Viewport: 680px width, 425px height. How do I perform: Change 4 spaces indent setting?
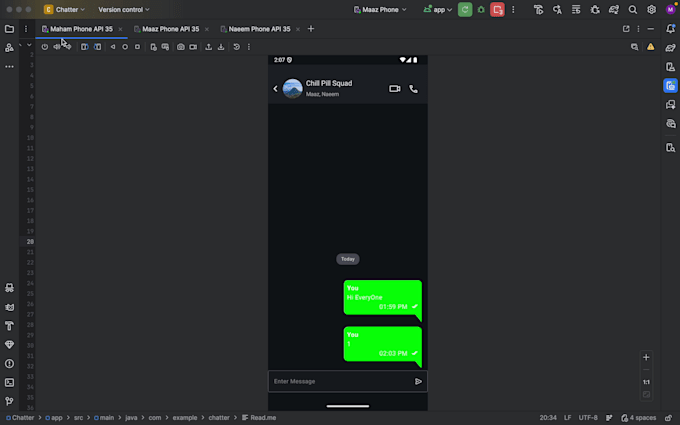tap(638, 418)
